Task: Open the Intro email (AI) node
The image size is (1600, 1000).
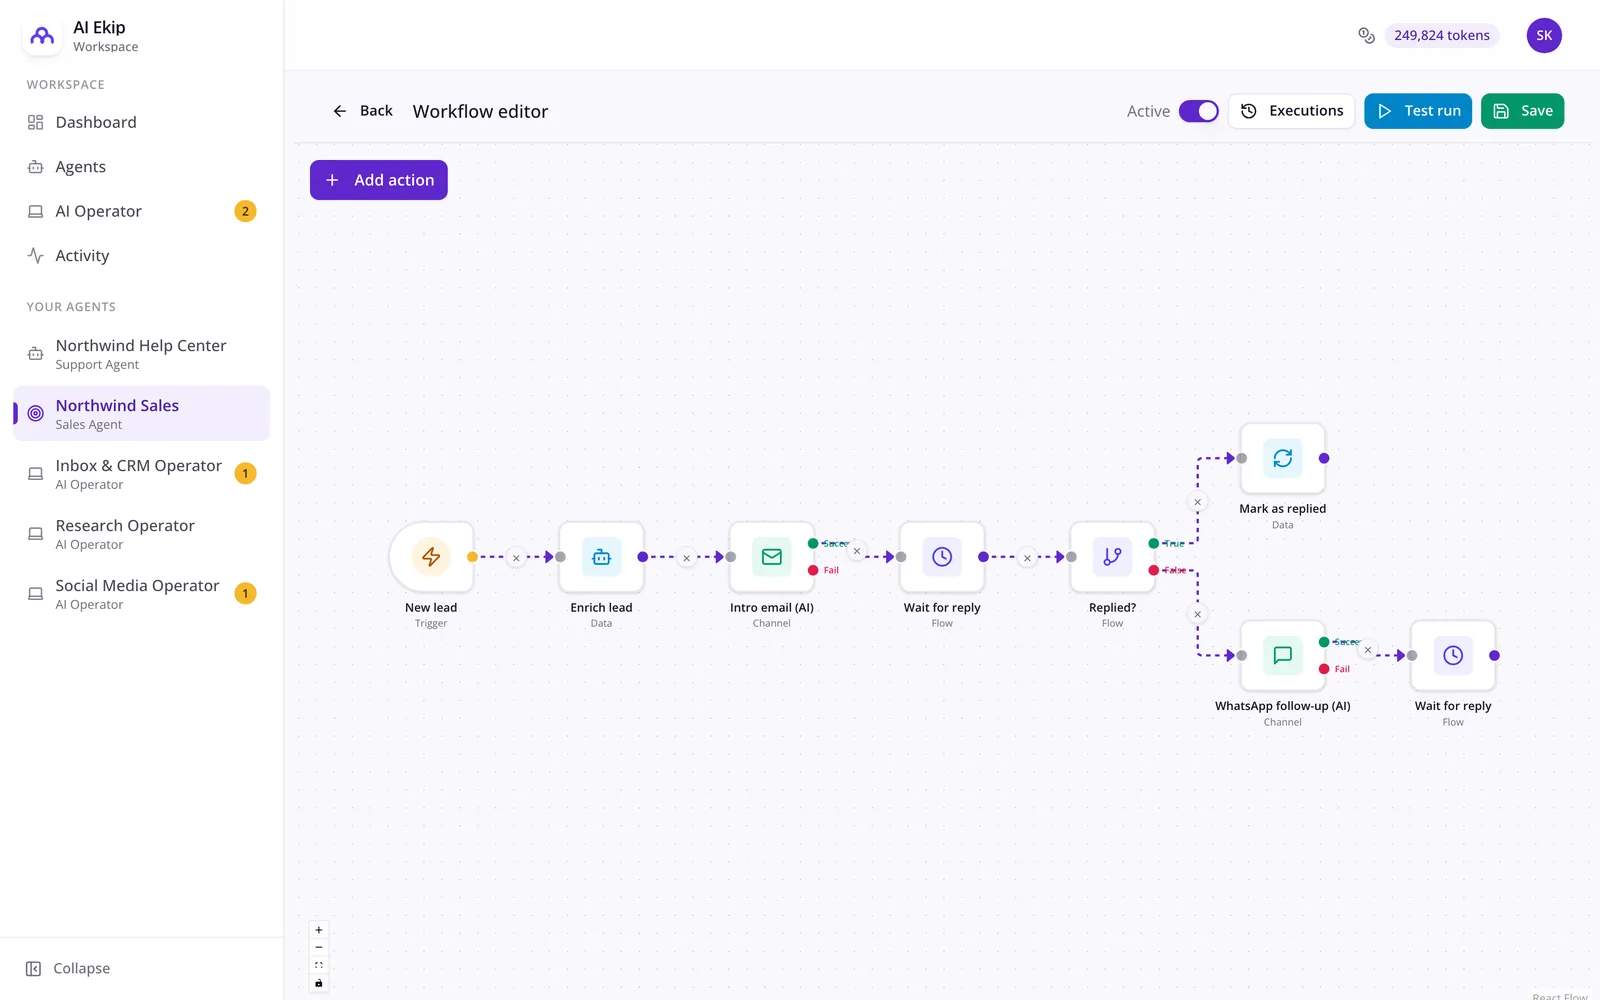Action: point(772,557)
